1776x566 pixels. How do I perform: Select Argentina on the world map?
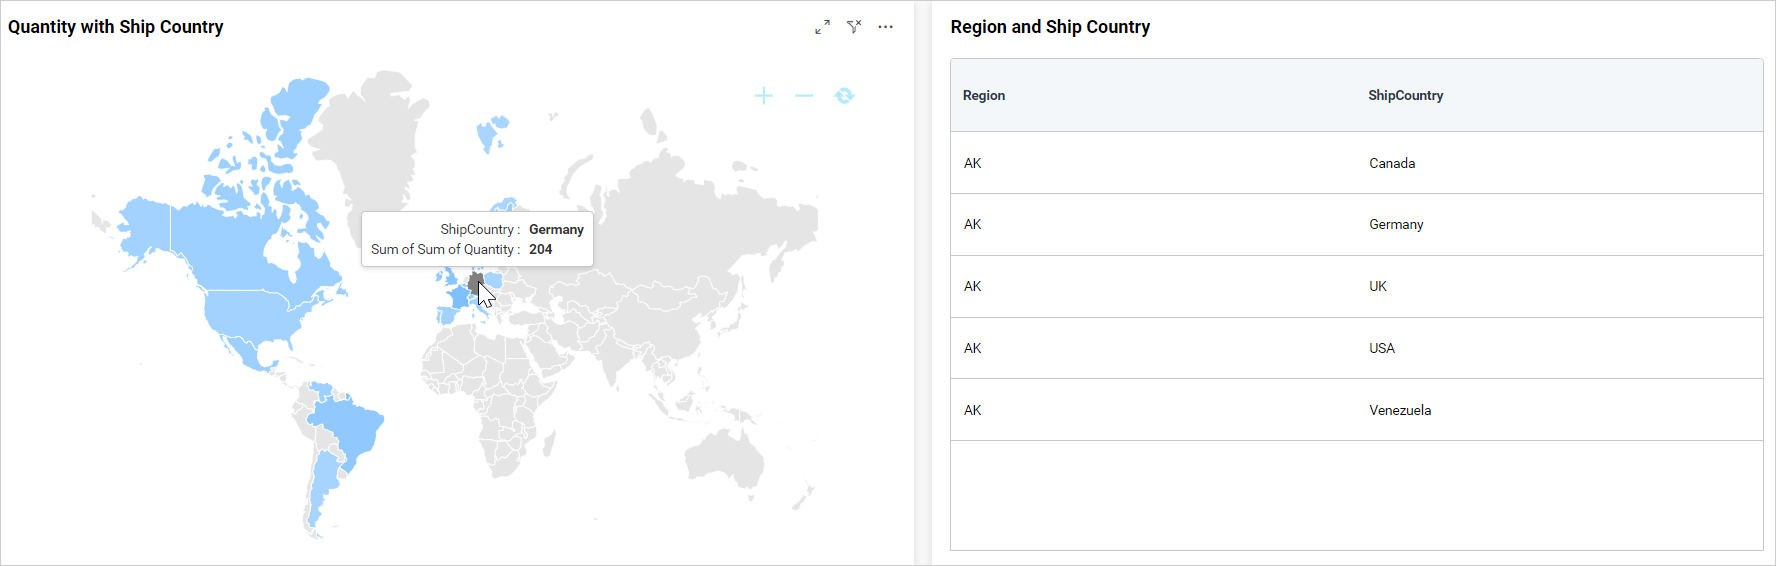323,485
